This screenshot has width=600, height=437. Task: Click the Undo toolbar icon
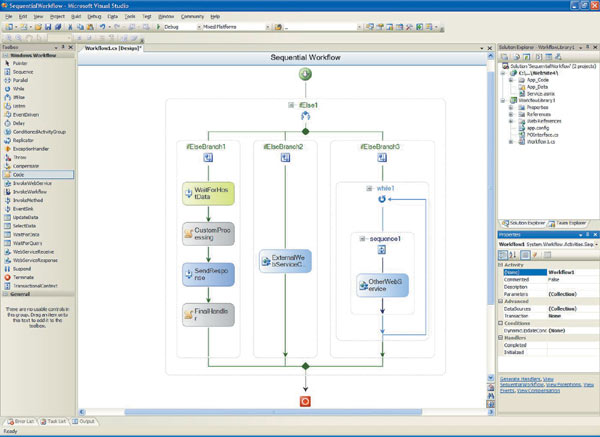coord(103,27)
